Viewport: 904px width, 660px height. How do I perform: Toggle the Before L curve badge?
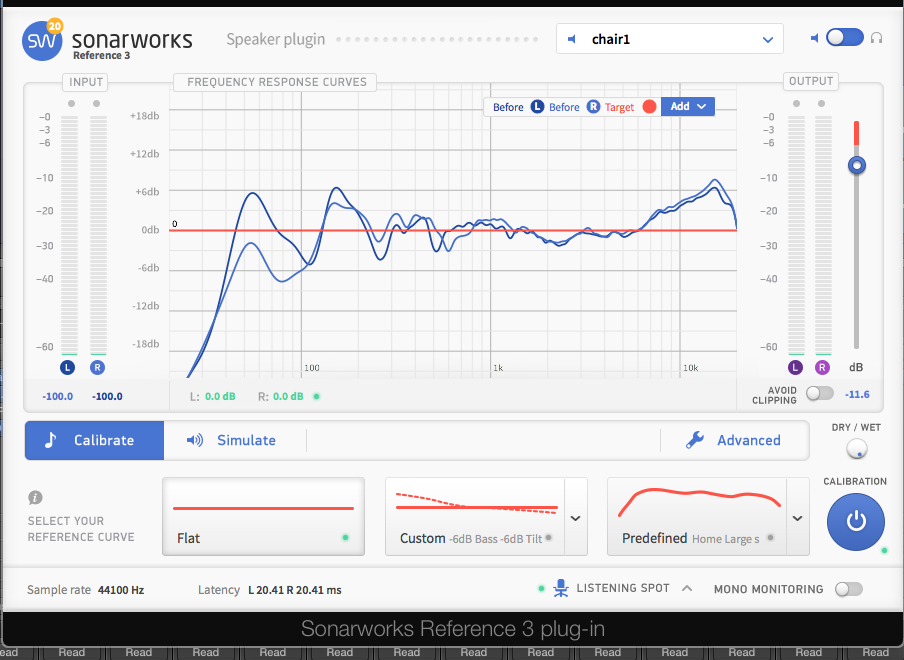pos(537,107)
